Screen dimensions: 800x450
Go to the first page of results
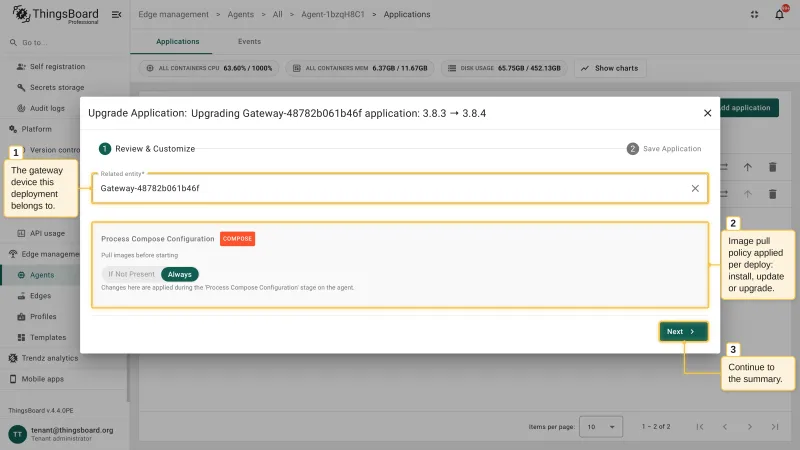coord(699,427)
